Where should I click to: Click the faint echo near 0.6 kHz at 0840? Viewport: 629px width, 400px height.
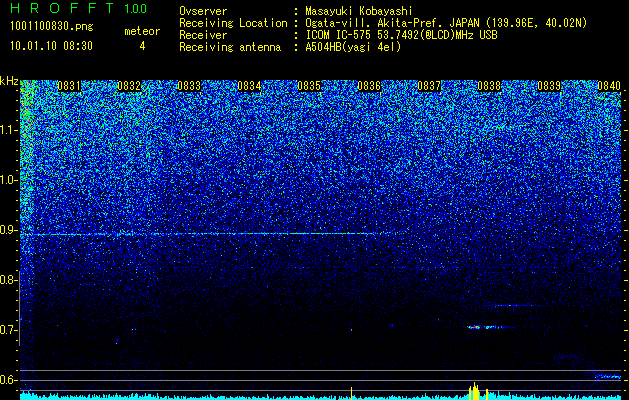pyautogui.click(x=608, y=376)
